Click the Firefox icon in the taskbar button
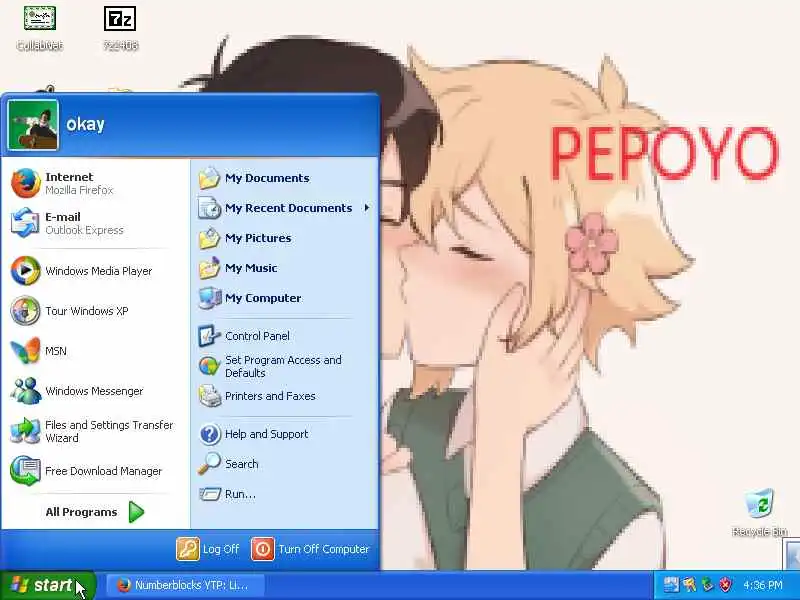The image size is (800, 600). pos(123,585)
